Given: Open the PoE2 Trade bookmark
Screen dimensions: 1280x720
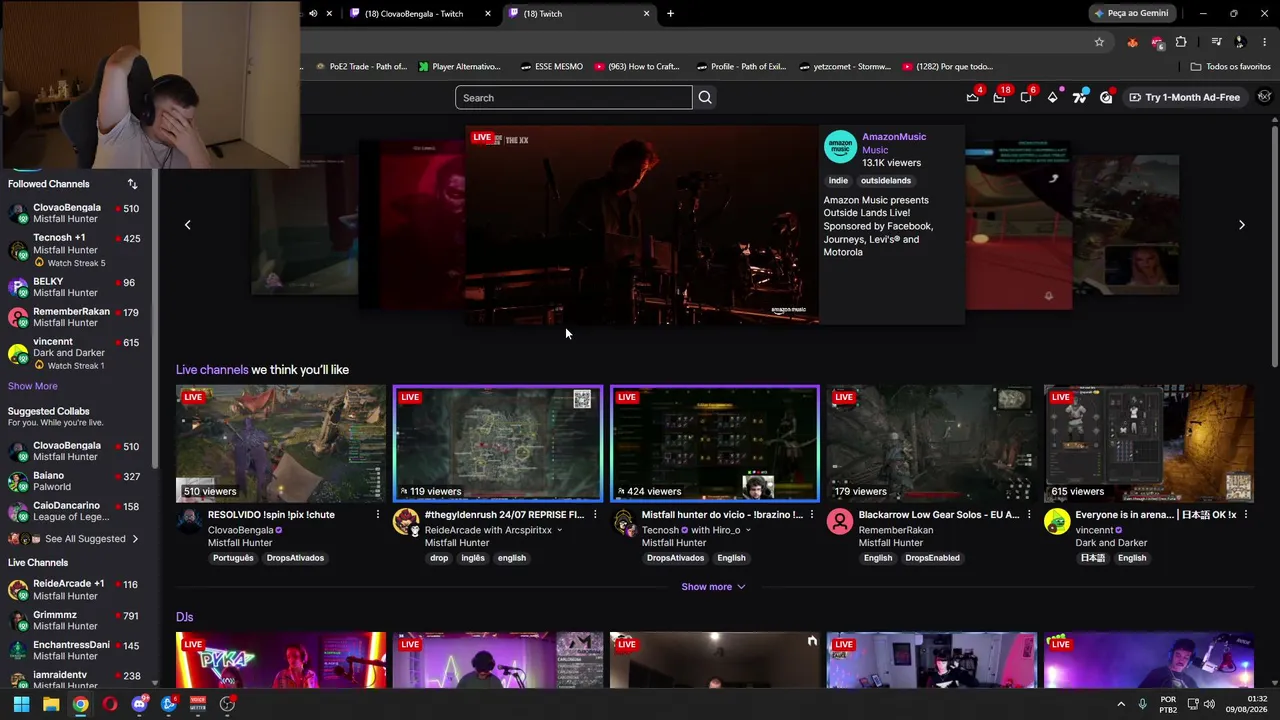Looking at the screenshot, I should click(362, 67).
